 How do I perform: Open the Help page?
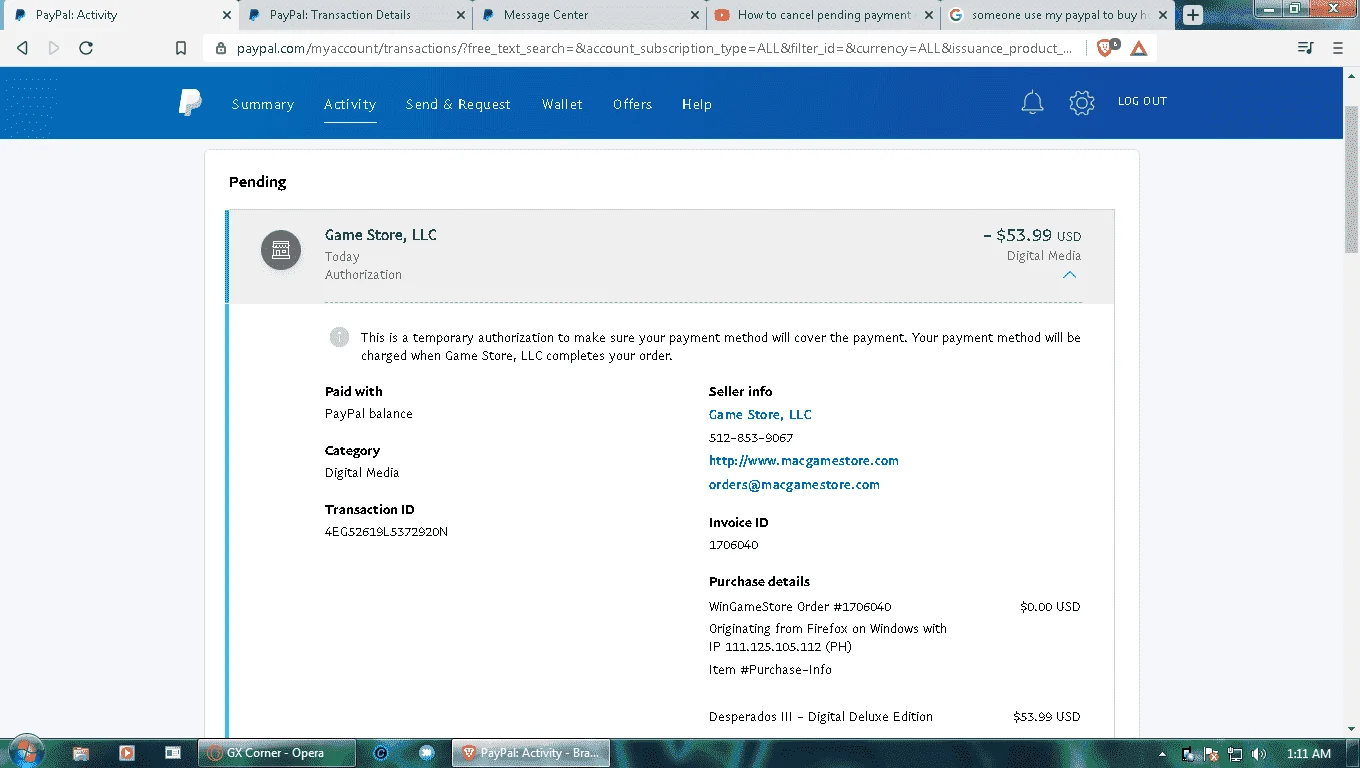[x=697, y=104]
